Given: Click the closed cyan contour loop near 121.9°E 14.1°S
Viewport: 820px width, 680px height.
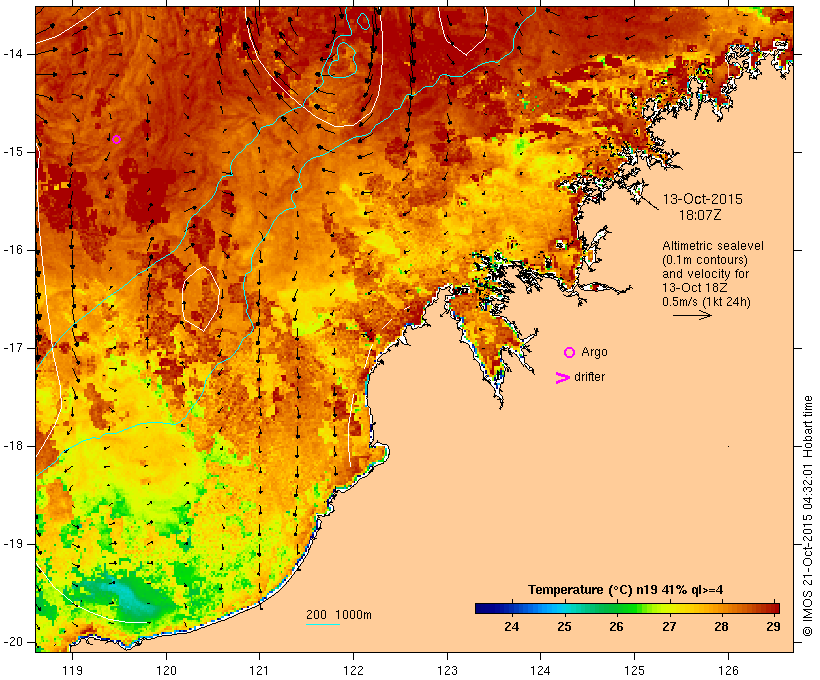Looking at the screenshot, I should click(x=343, y=61).
